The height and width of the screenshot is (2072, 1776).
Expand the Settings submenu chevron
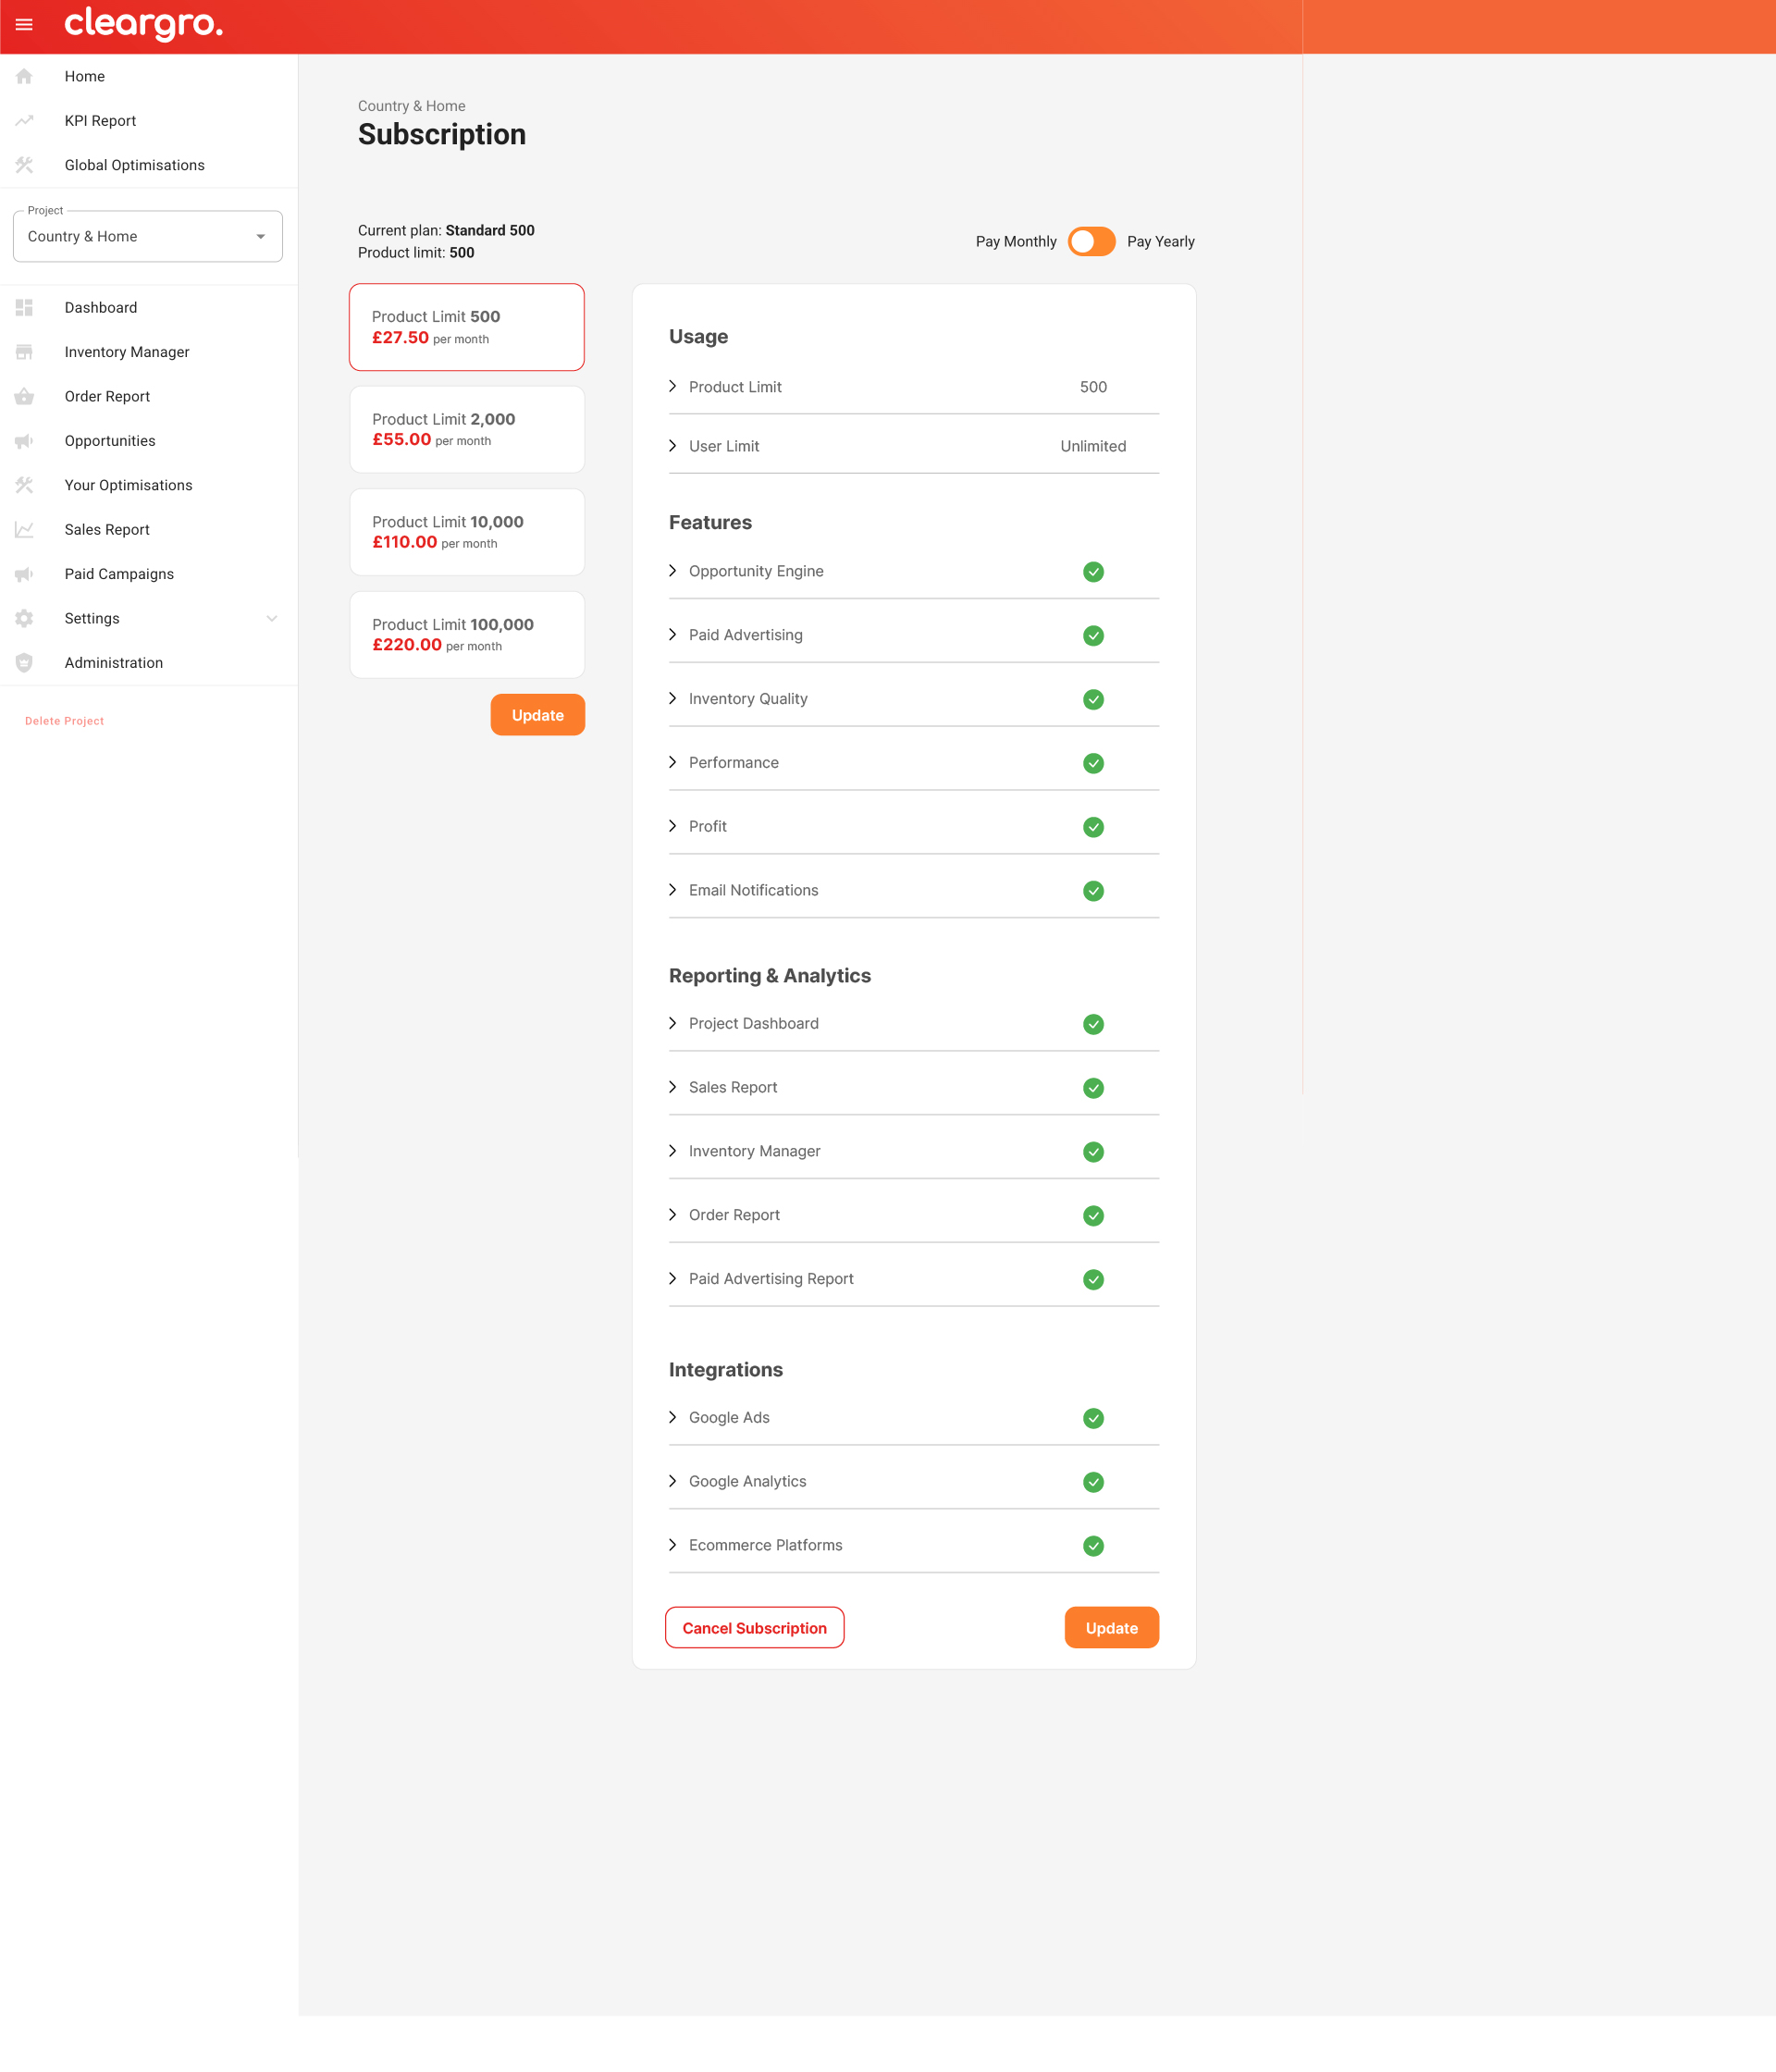pyautogui.click(x=272, y=619)
